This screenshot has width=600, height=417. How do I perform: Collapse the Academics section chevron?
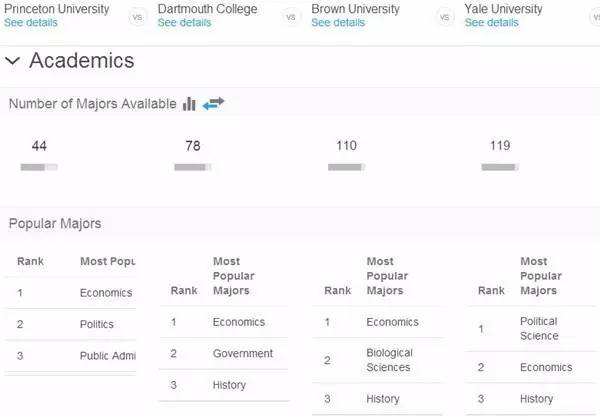pyautogui.click(x=13, y=61)
